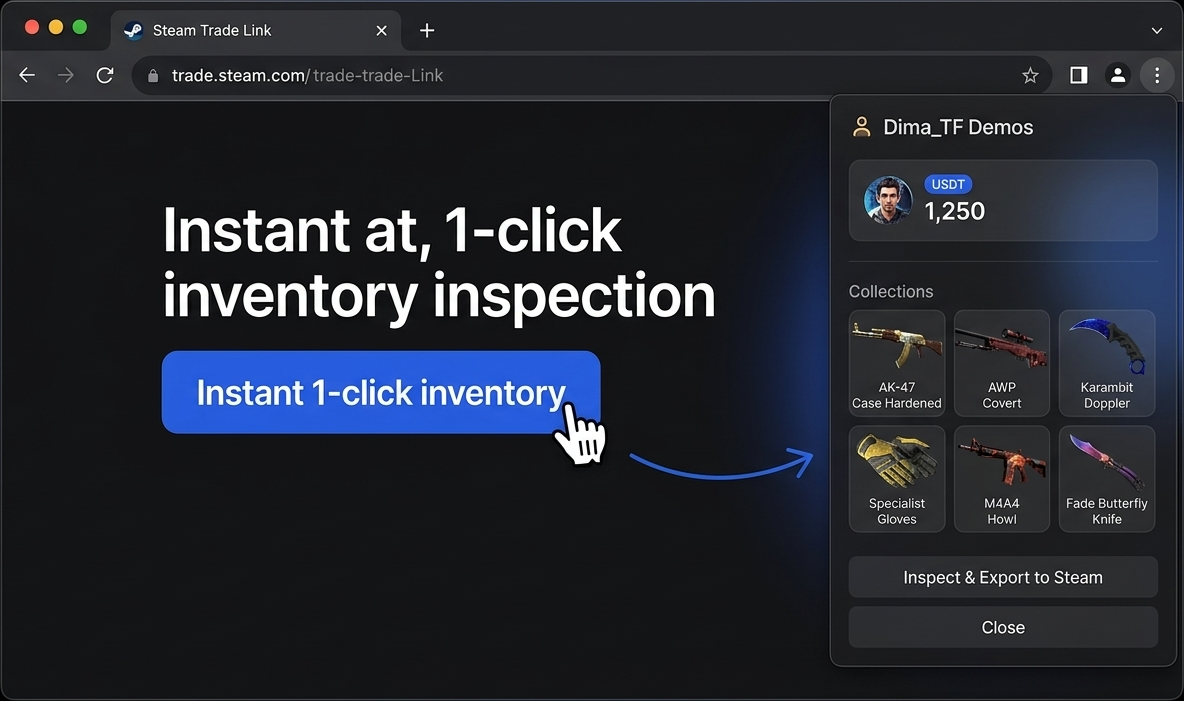Bookmark page with the star icon
Viewport: 1184px width, 701px height.
(1030, 75)
